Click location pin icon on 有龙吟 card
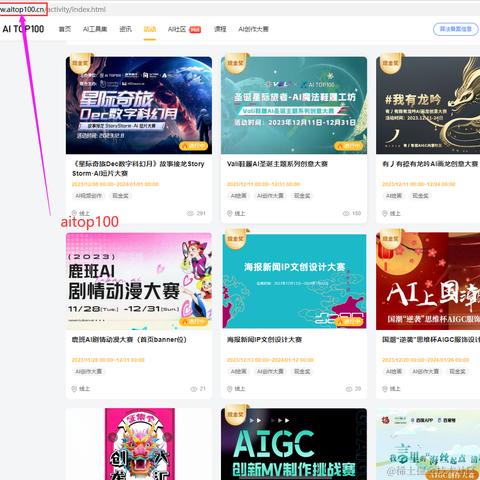 [385, 213]
